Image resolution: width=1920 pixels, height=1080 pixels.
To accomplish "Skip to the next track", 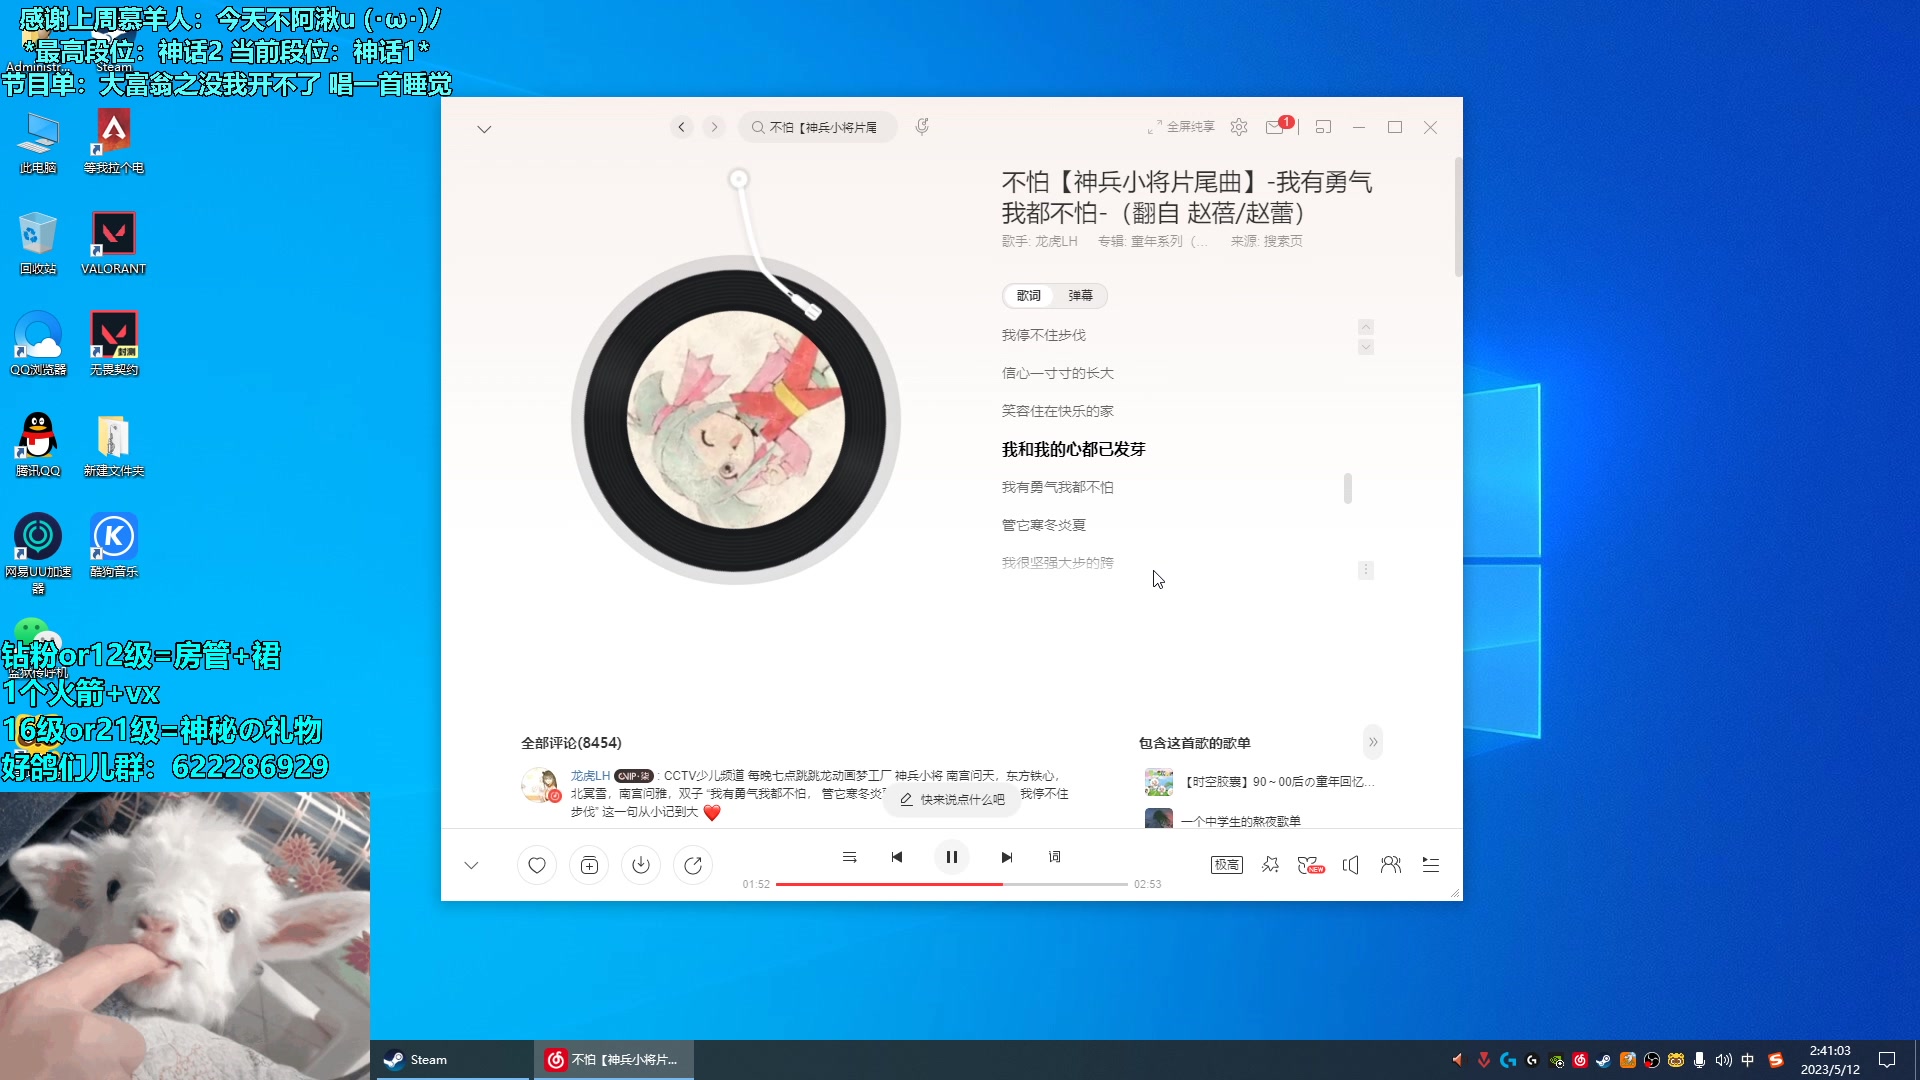I will click(1007, 857).
